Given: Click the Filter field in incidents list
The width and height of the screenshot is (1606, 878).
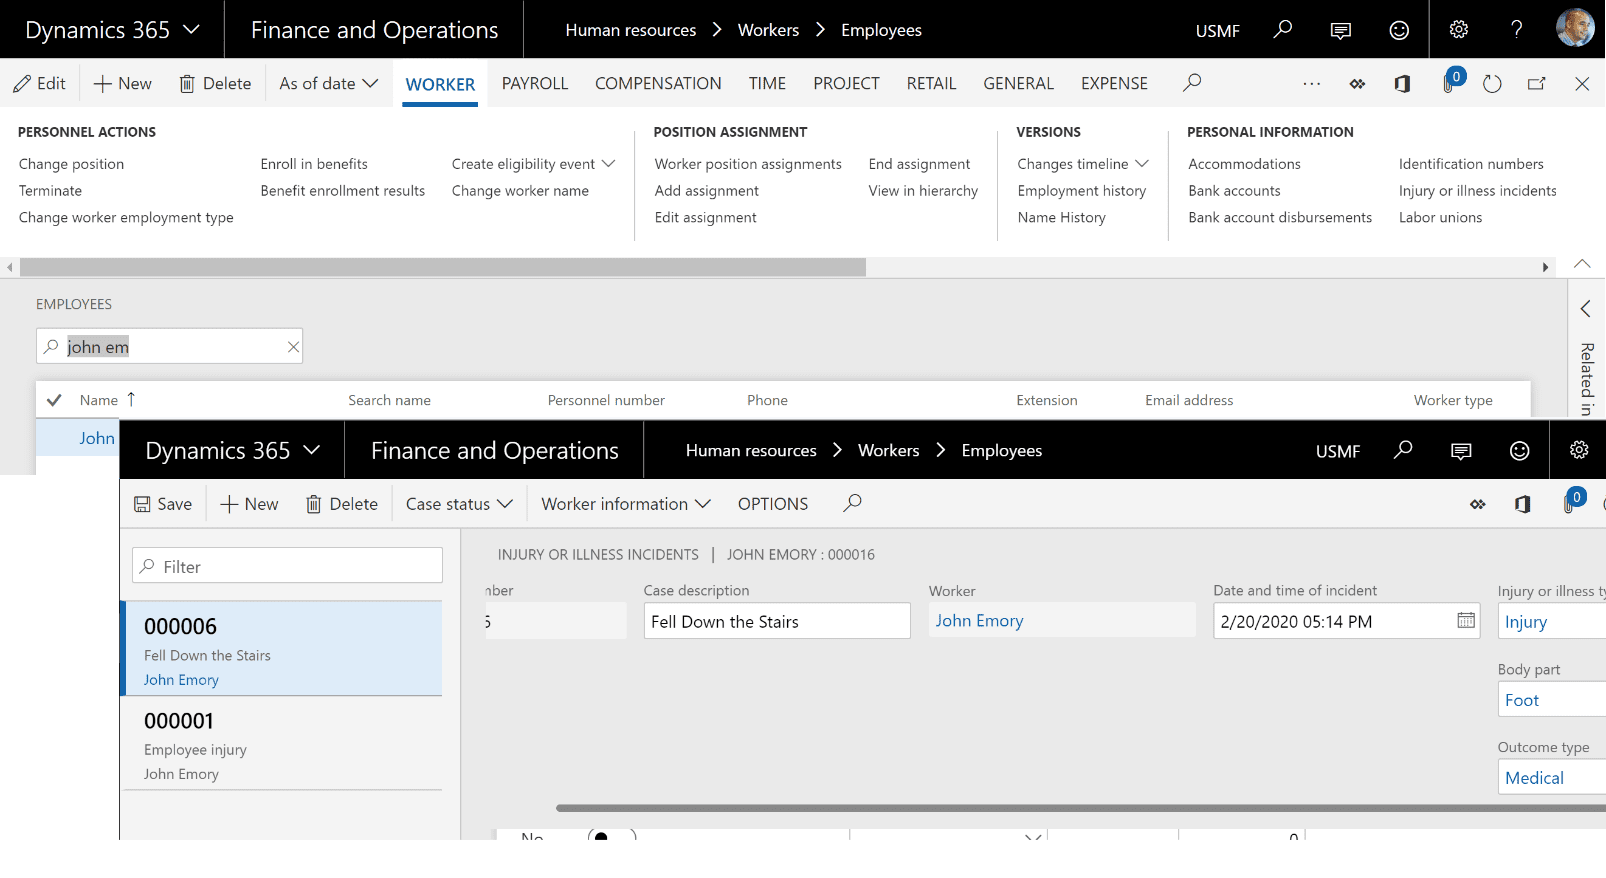Looking at the screenshot, I should coord(287,566).
